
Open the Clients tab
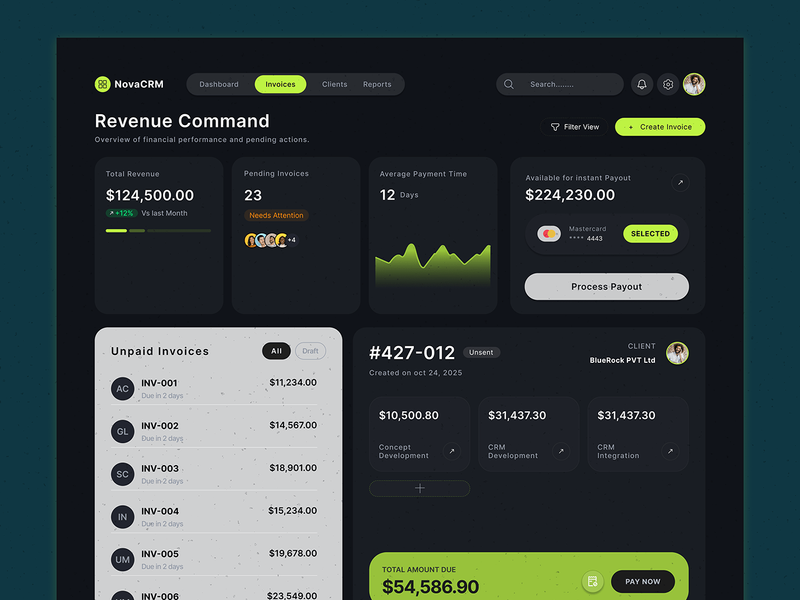click(334, 84)
